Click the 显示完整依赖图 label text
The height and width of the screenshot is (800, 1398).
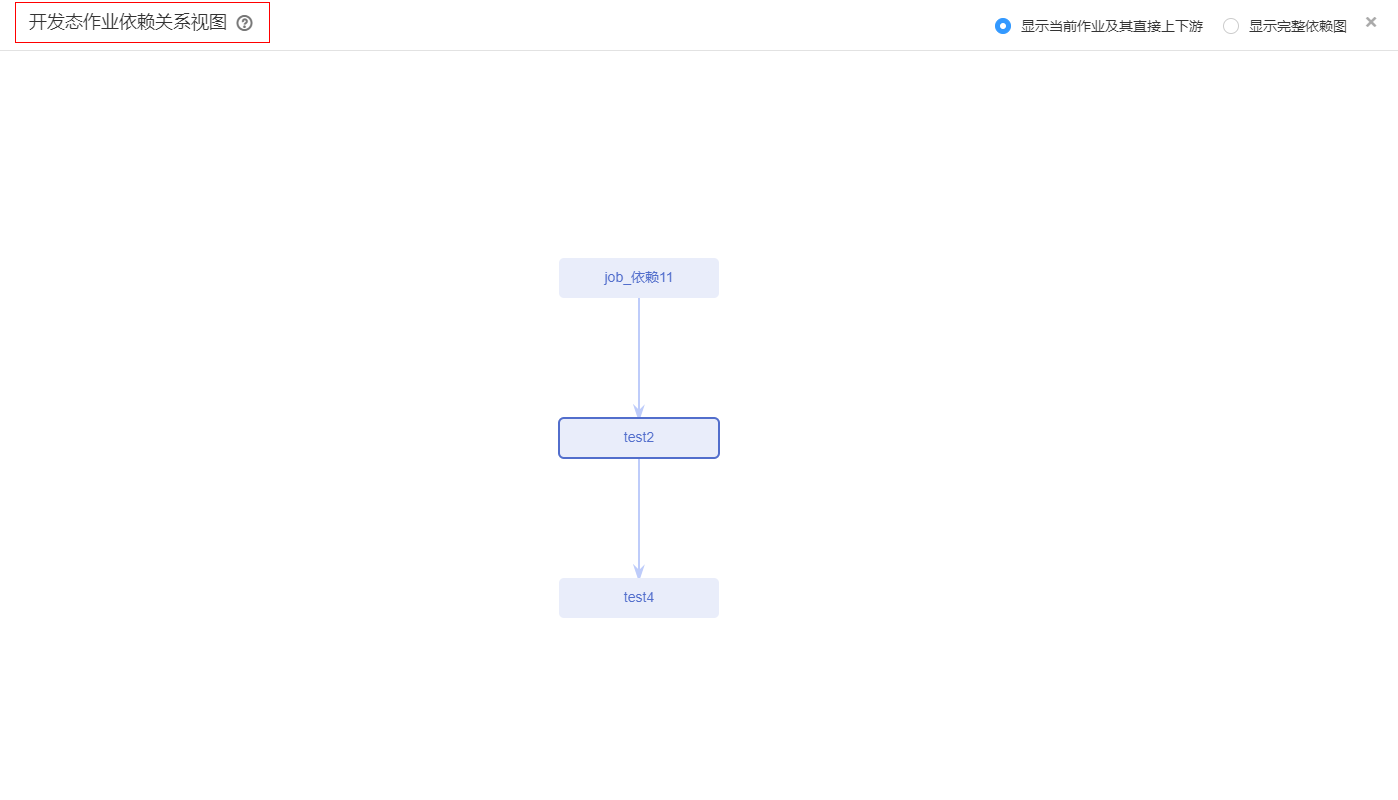pyautogui.click(x=1297, y=26)
